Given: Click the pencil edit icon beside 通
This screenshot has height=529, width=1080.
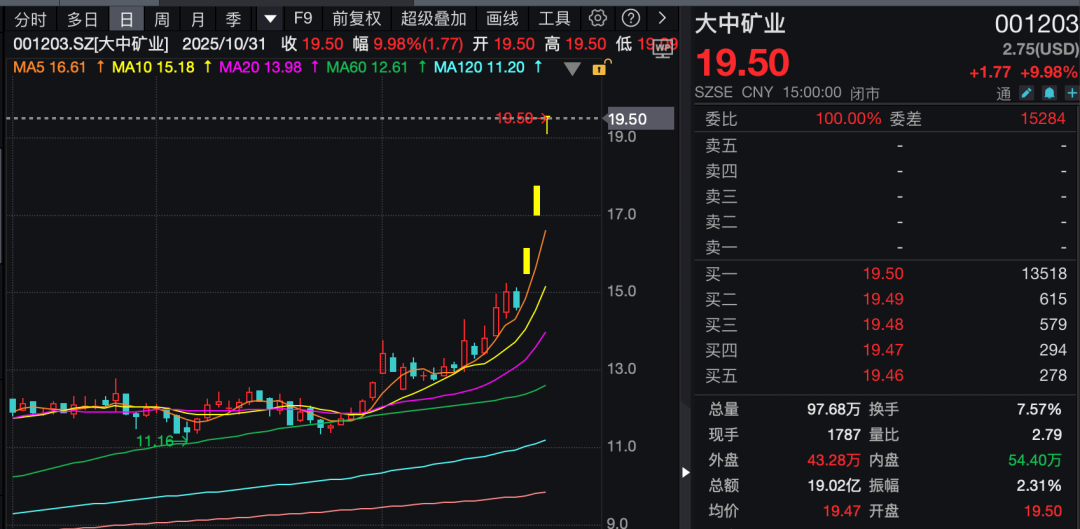Looking at the screenshot, I should tap(1026, 93).
